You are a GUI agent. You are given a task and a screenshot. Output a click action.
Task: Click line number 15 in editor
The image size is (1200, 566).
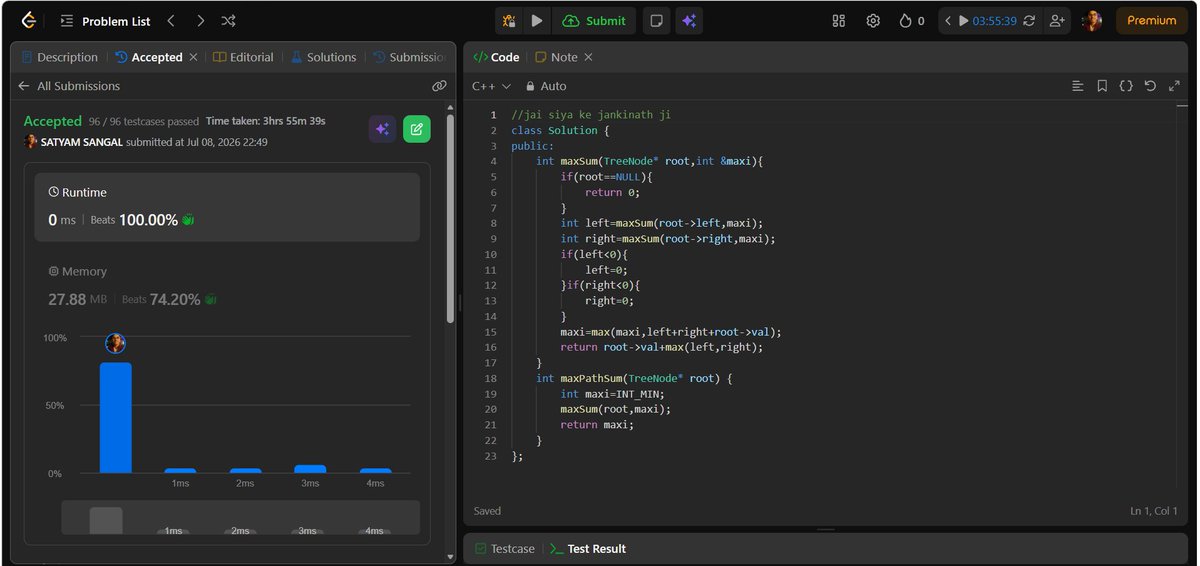coord(490,332)
